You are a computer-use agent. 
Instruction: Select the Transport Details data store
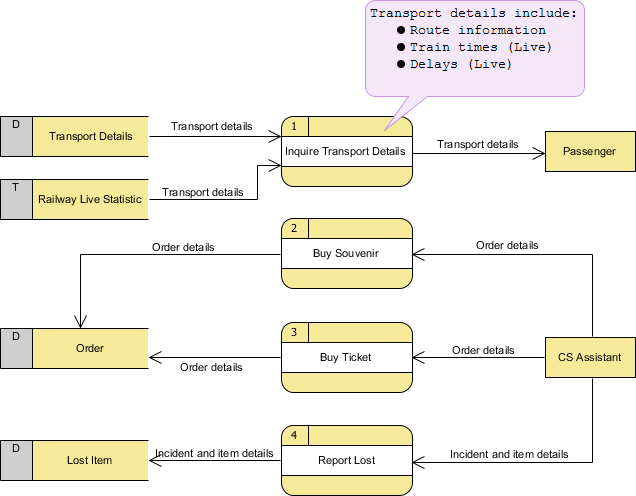[90, 137]
